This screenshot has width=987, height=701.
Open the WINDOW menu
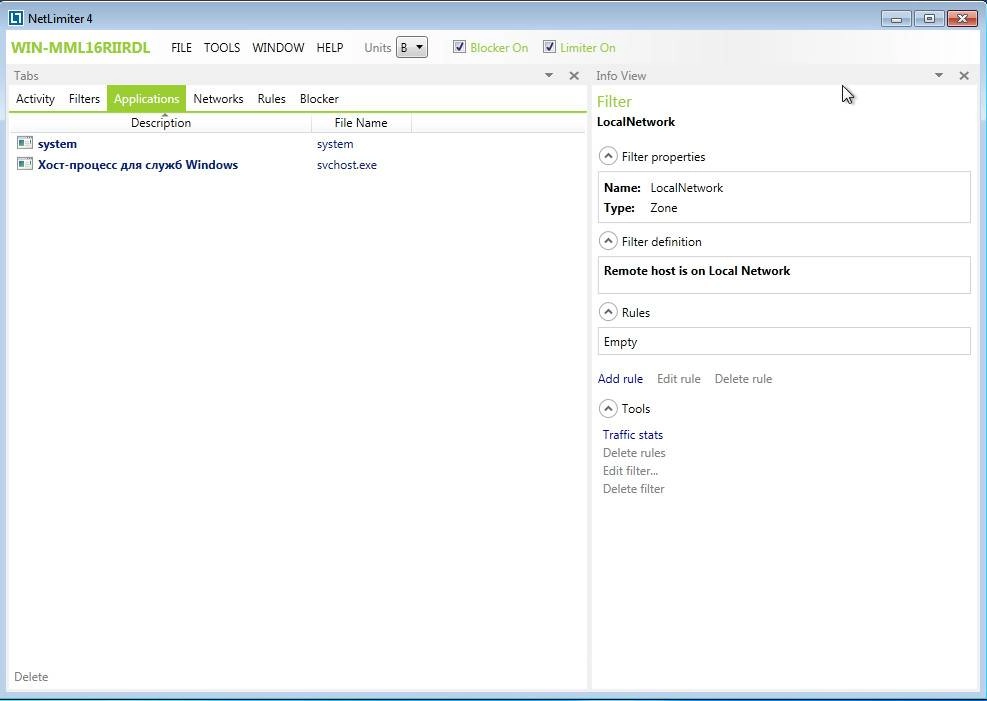pos(278,48)
